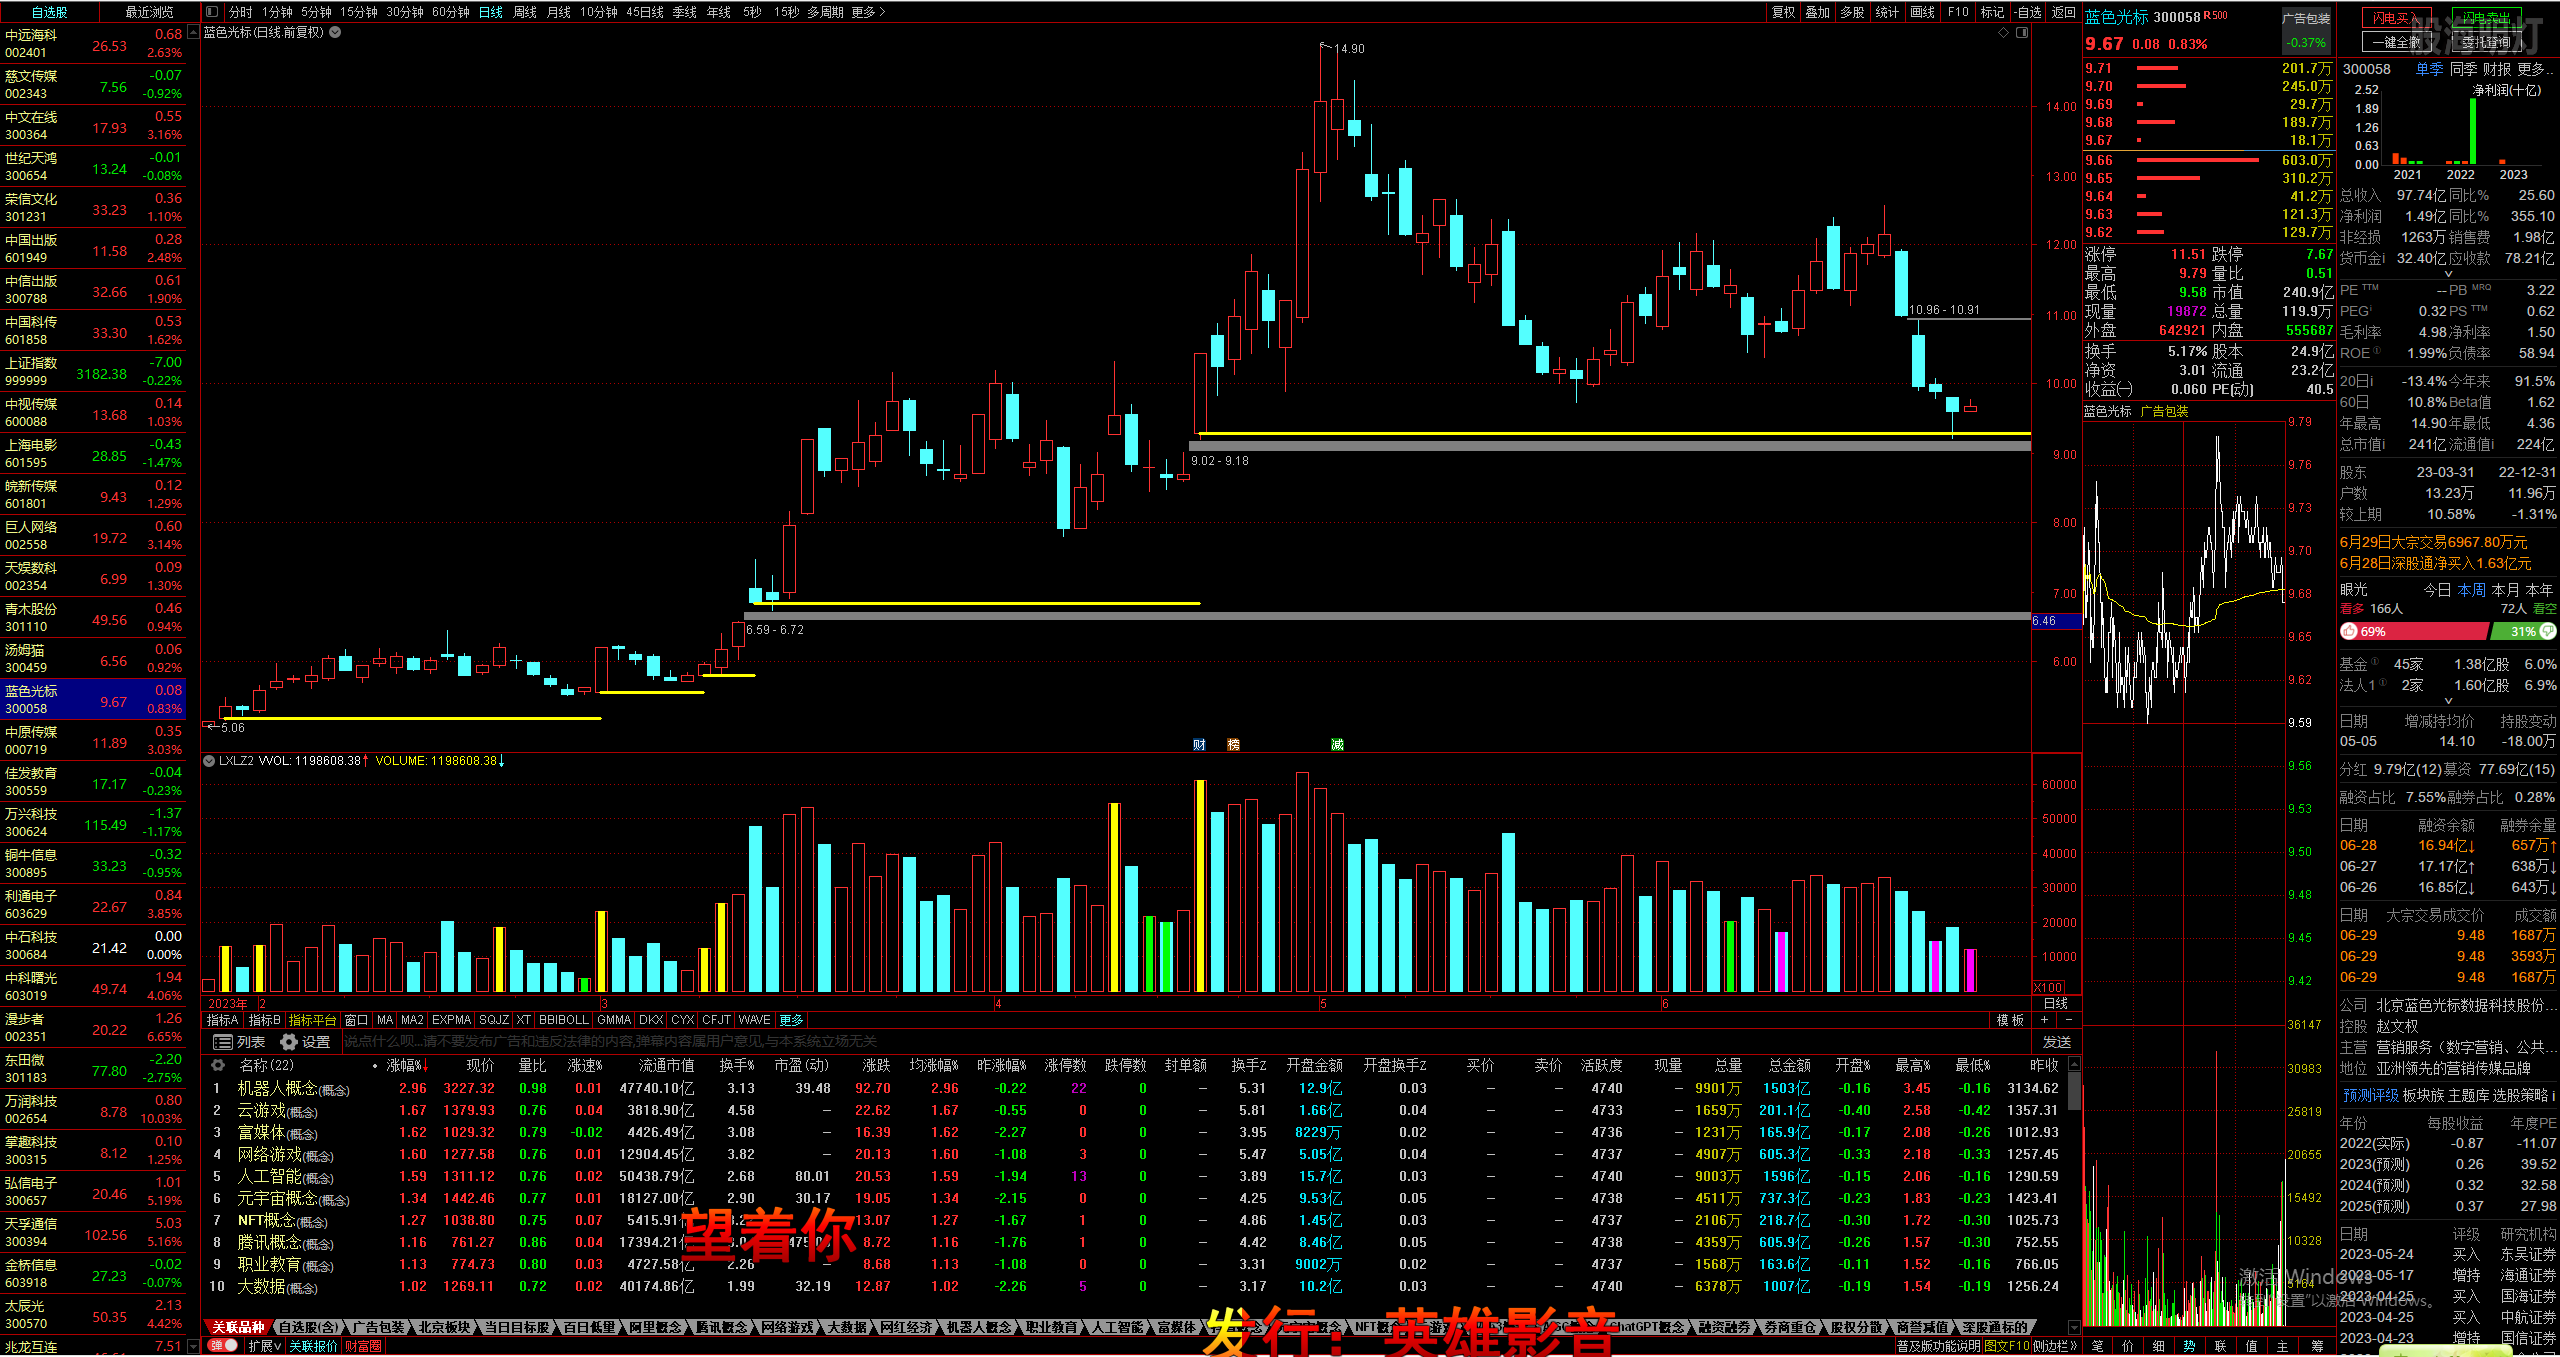Select the 单季 financial view
This screenshot has height=1357, width=2560.
click(x=2429, y=69)
